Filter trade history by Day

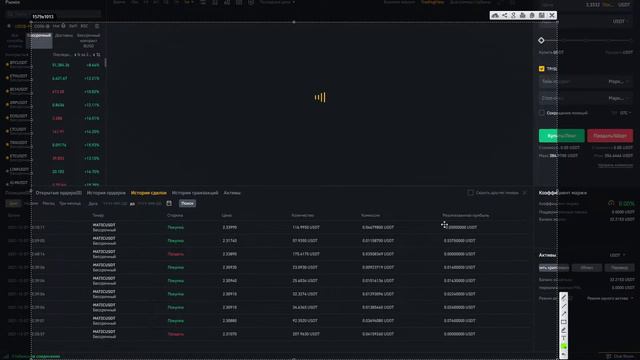(13, 203)
